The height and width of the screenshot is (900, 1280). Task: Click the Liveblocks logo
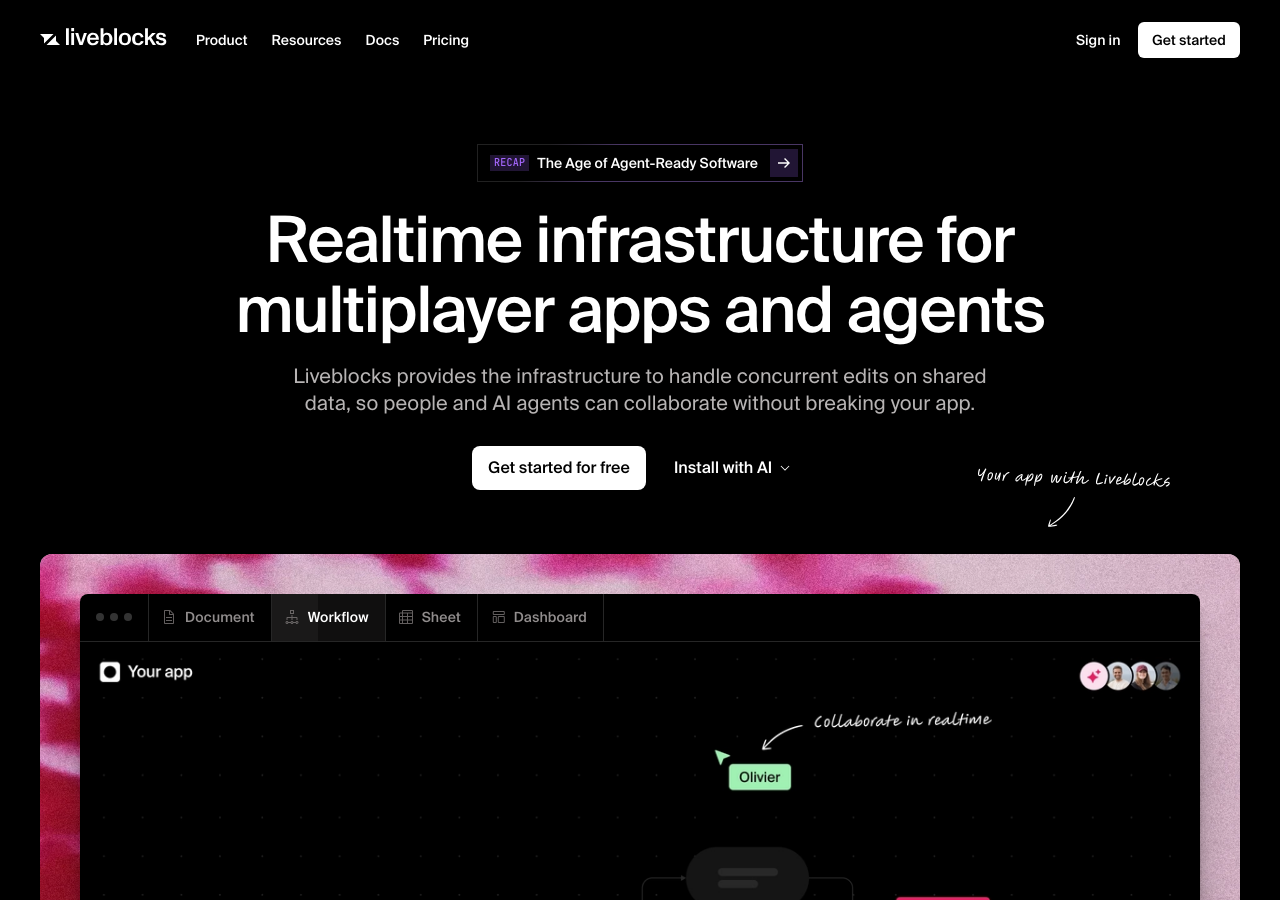click(103, 38)
